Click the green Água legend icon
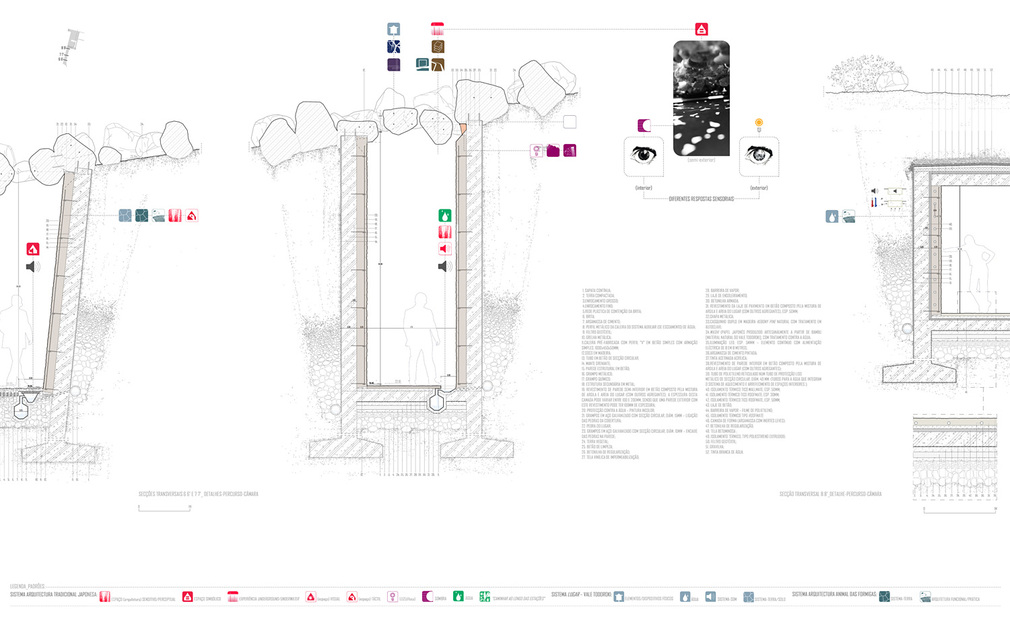Screen dimensions: 1010x622 (458, 597)
